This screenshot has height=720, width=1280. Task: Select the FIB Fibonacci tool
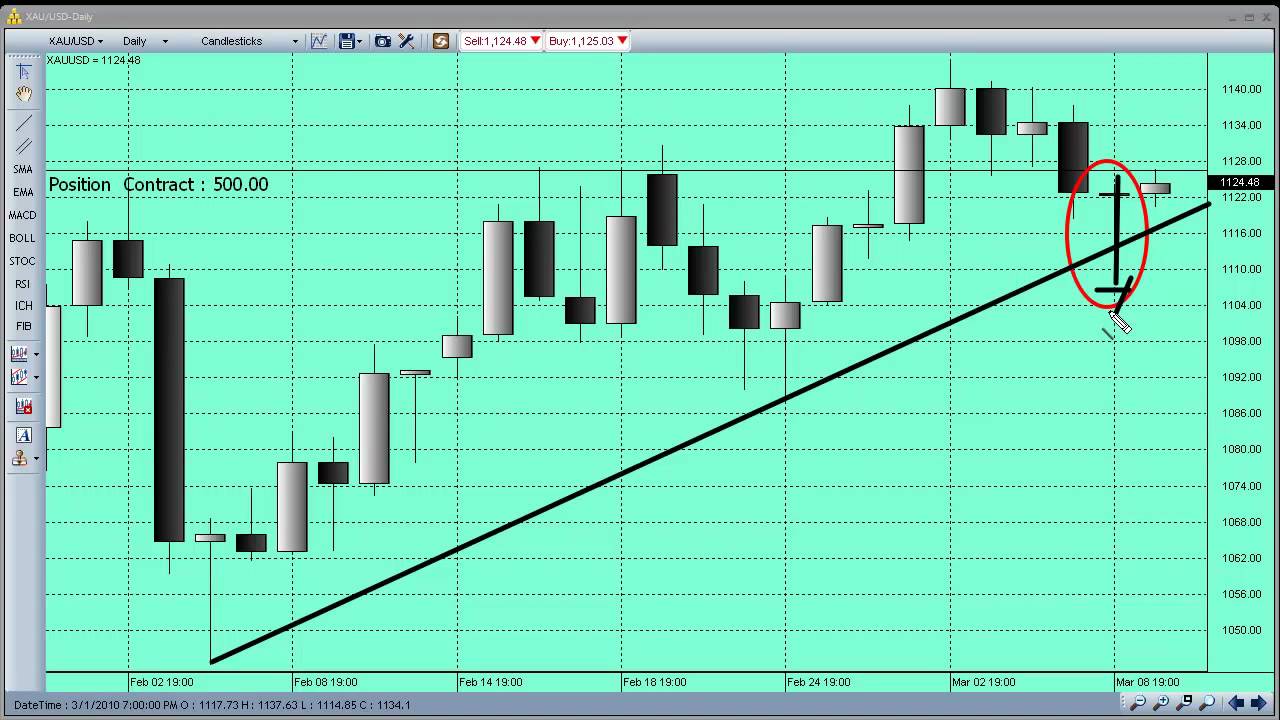click(23, 326)
